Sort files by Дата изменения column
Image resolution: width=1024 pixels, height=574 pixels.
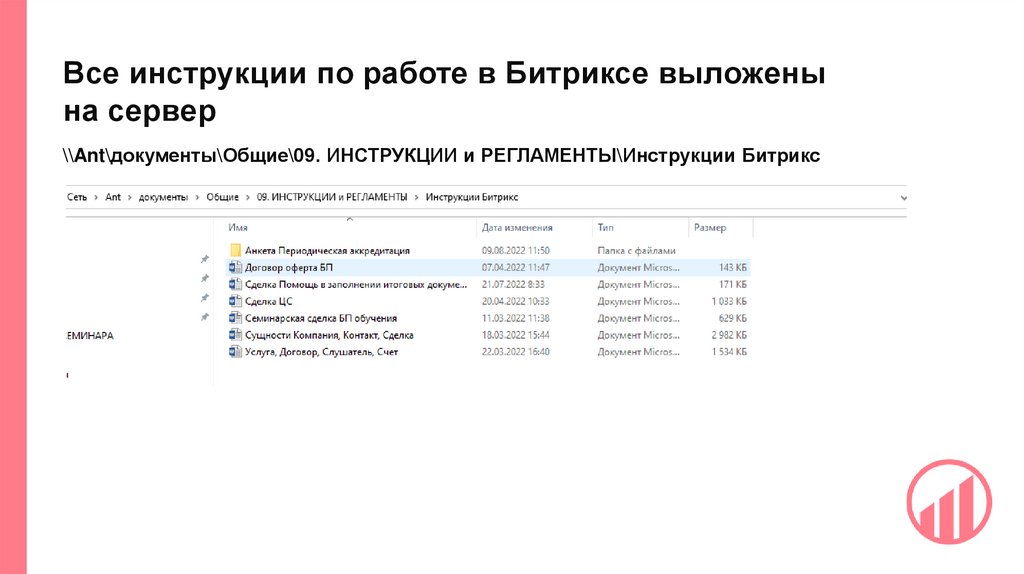(x=517, y=227)
